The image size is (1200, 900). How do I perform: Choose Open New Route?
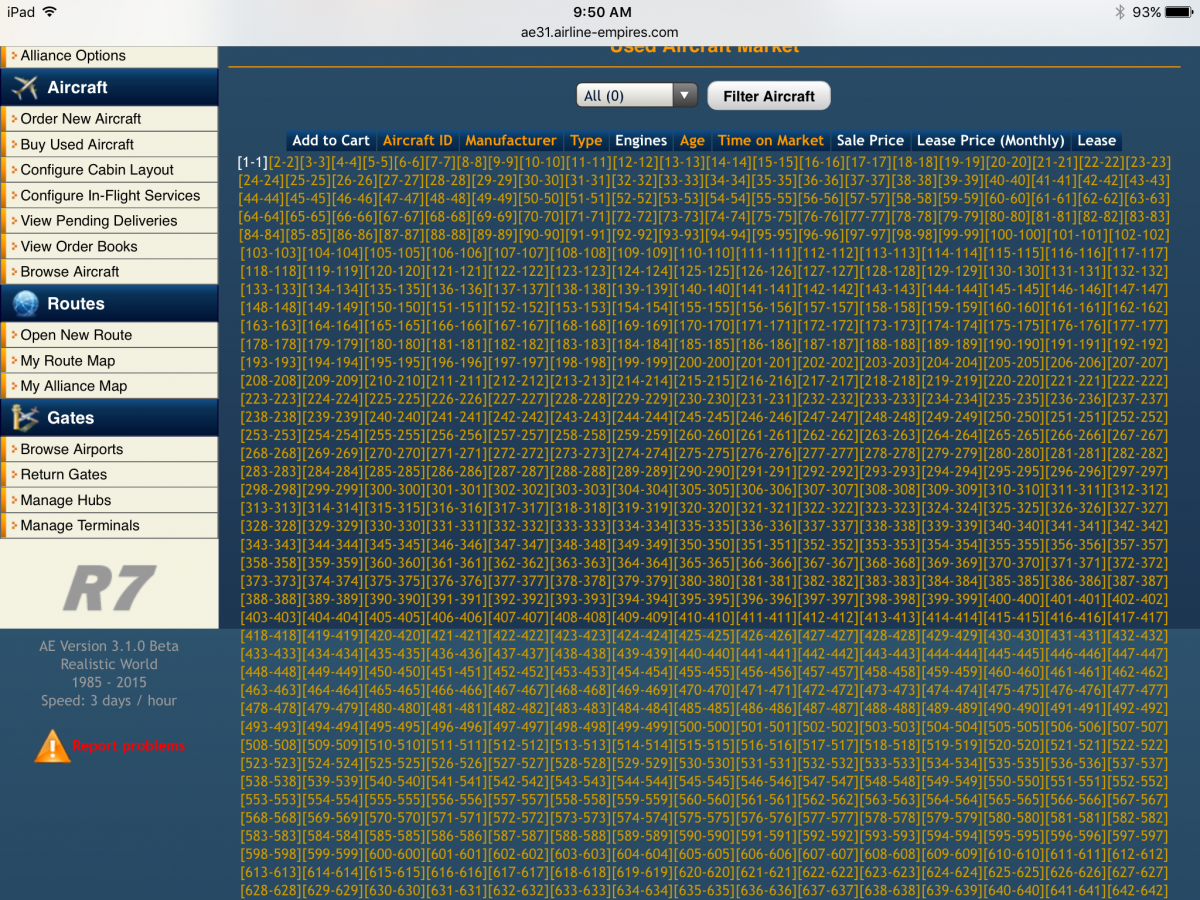pos(76,335)
